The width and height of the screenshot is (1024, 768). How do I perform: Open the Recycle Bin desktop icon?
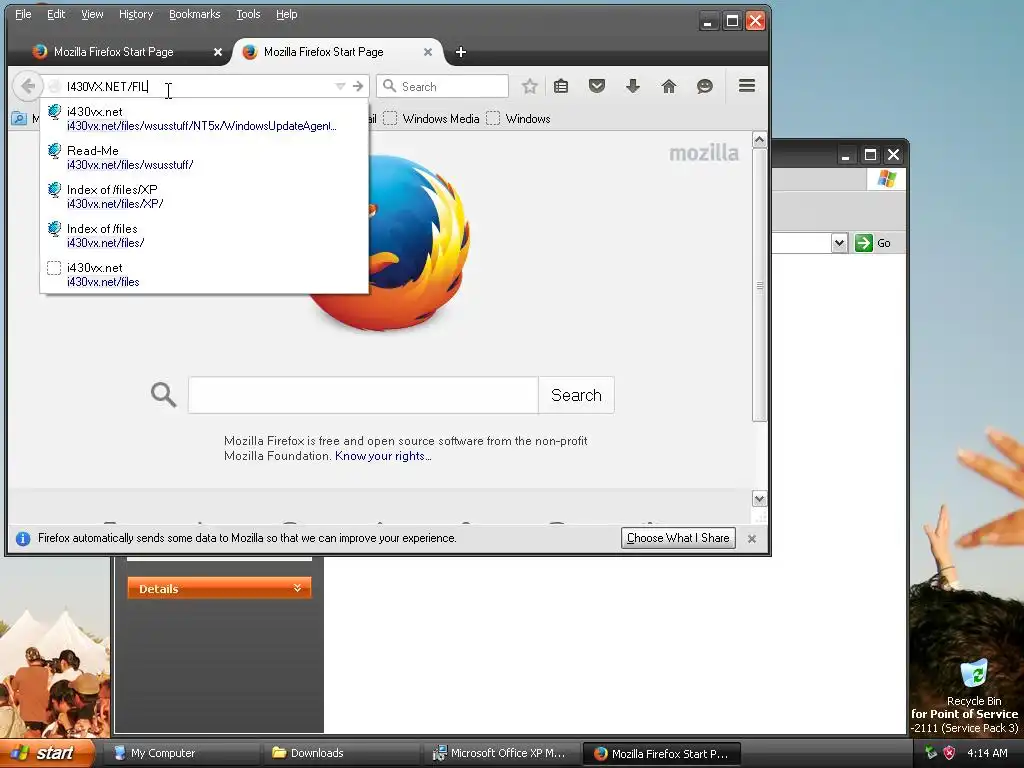click(x=974, y=682)
